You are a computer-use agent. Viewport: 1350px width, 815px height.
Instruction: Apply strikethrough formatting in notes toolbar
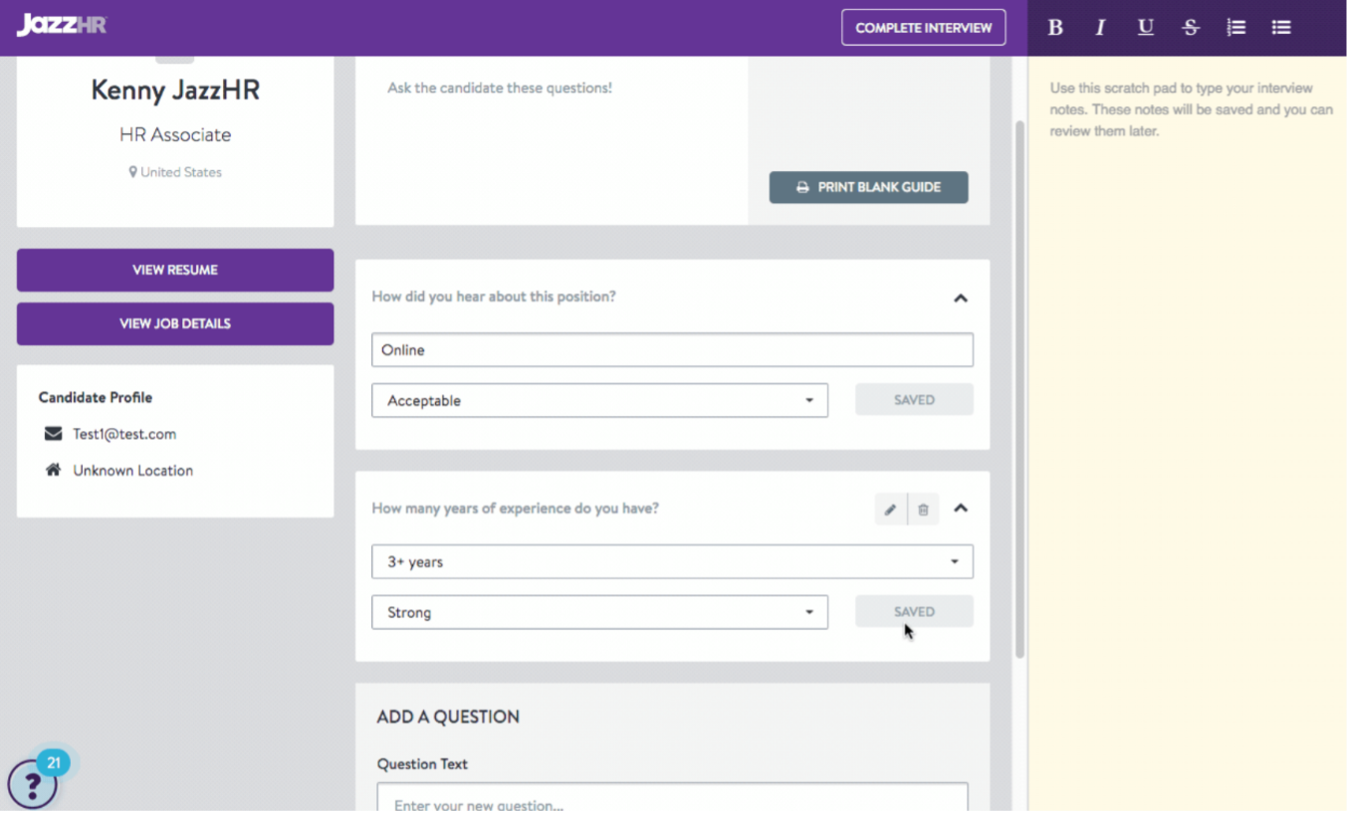[1190, 28]
